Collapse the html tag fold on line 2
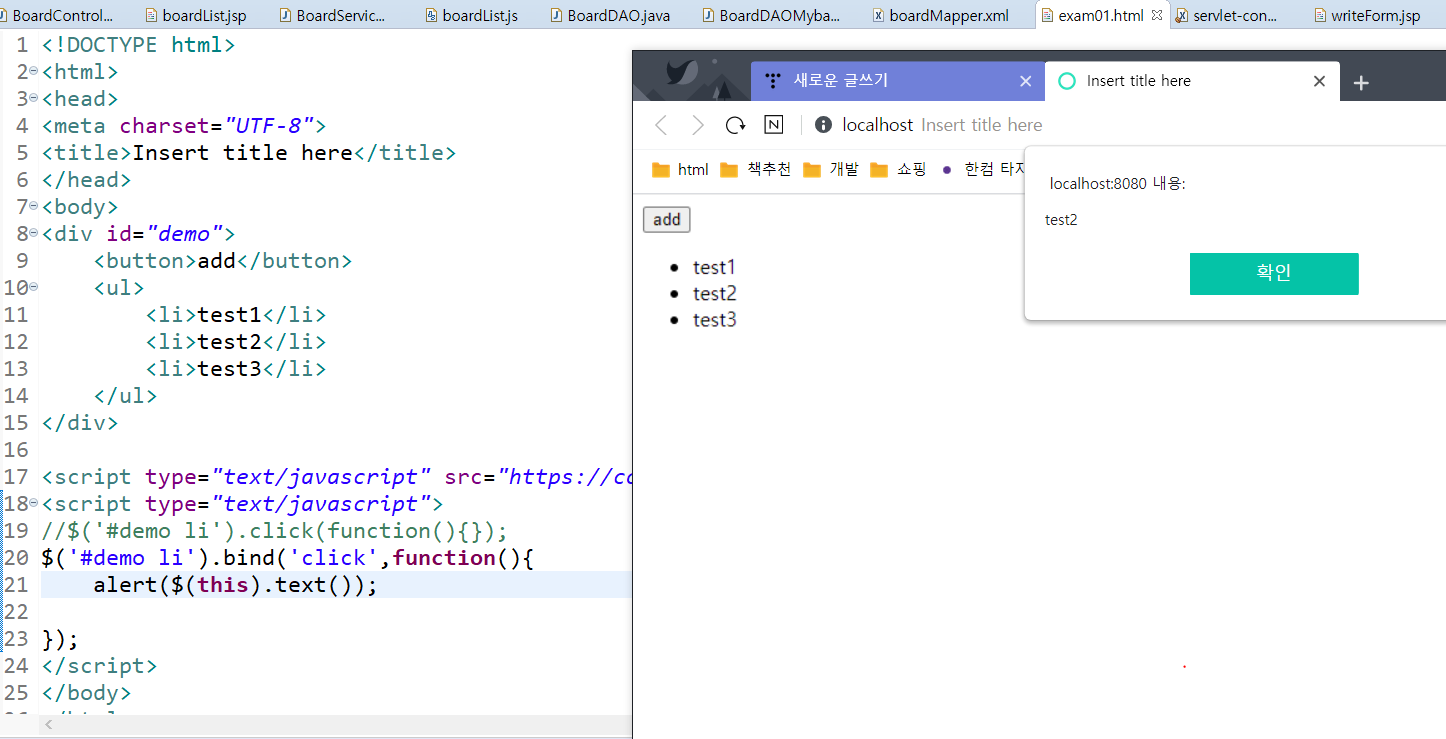Screen dimensions: 1446x739 pos(33,70)
